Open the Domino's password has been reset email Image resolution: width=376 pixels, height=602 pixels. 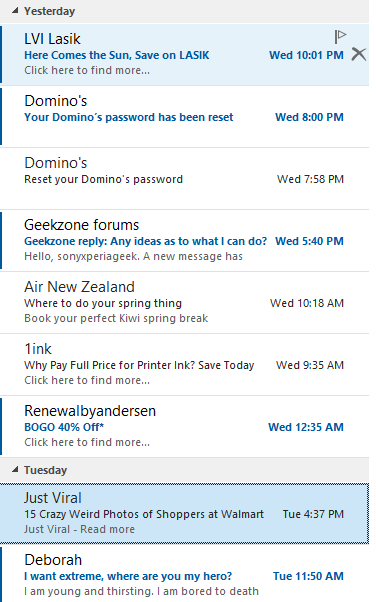click(x=184, y=116)
